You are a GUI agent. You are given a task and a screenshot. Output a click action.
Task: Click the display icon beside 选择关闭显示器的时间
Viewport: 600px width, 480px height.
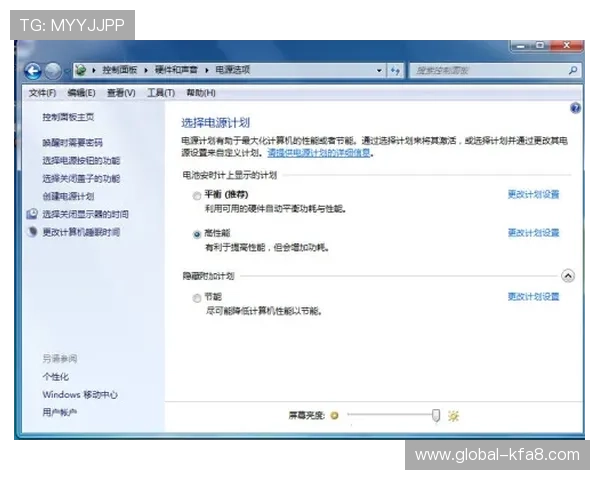coord(32,214)
